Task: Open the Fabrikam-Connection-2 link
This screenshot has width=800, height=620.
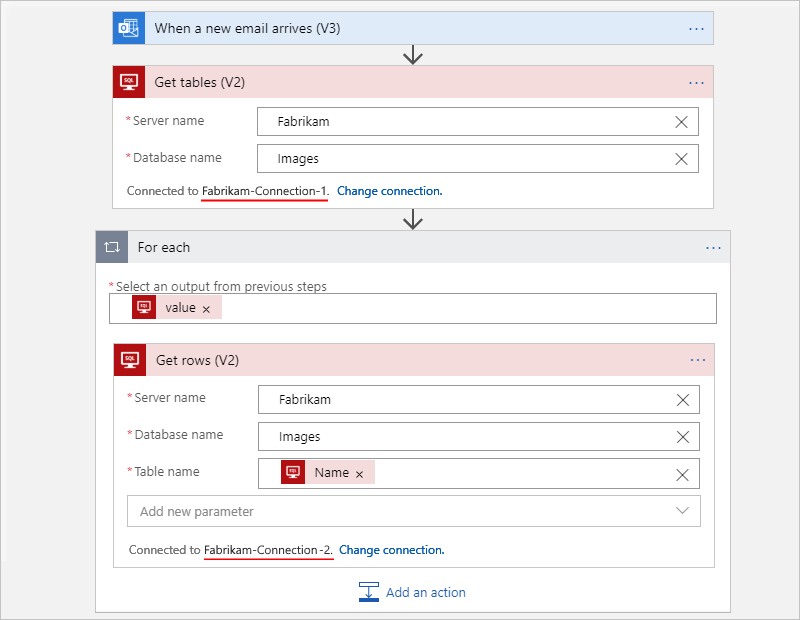Action: click(x=268, y=549)
